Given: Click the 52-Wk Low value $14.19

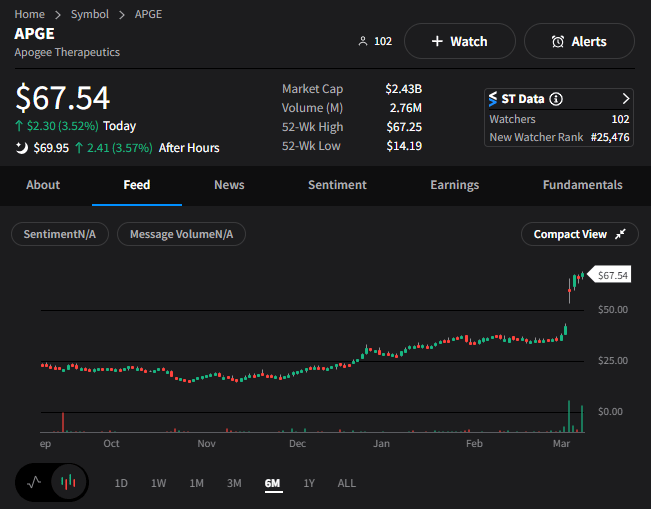Looking at the screenshot, I should tap(404, 146).
